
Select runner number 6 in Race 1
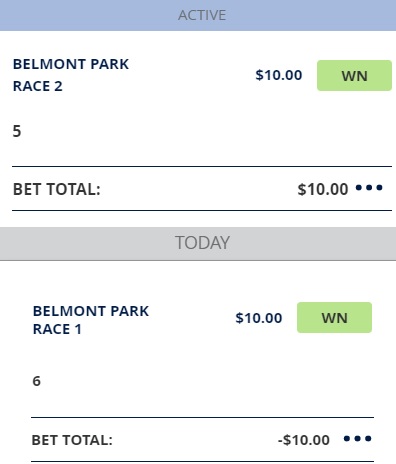(x=37, y=381)
